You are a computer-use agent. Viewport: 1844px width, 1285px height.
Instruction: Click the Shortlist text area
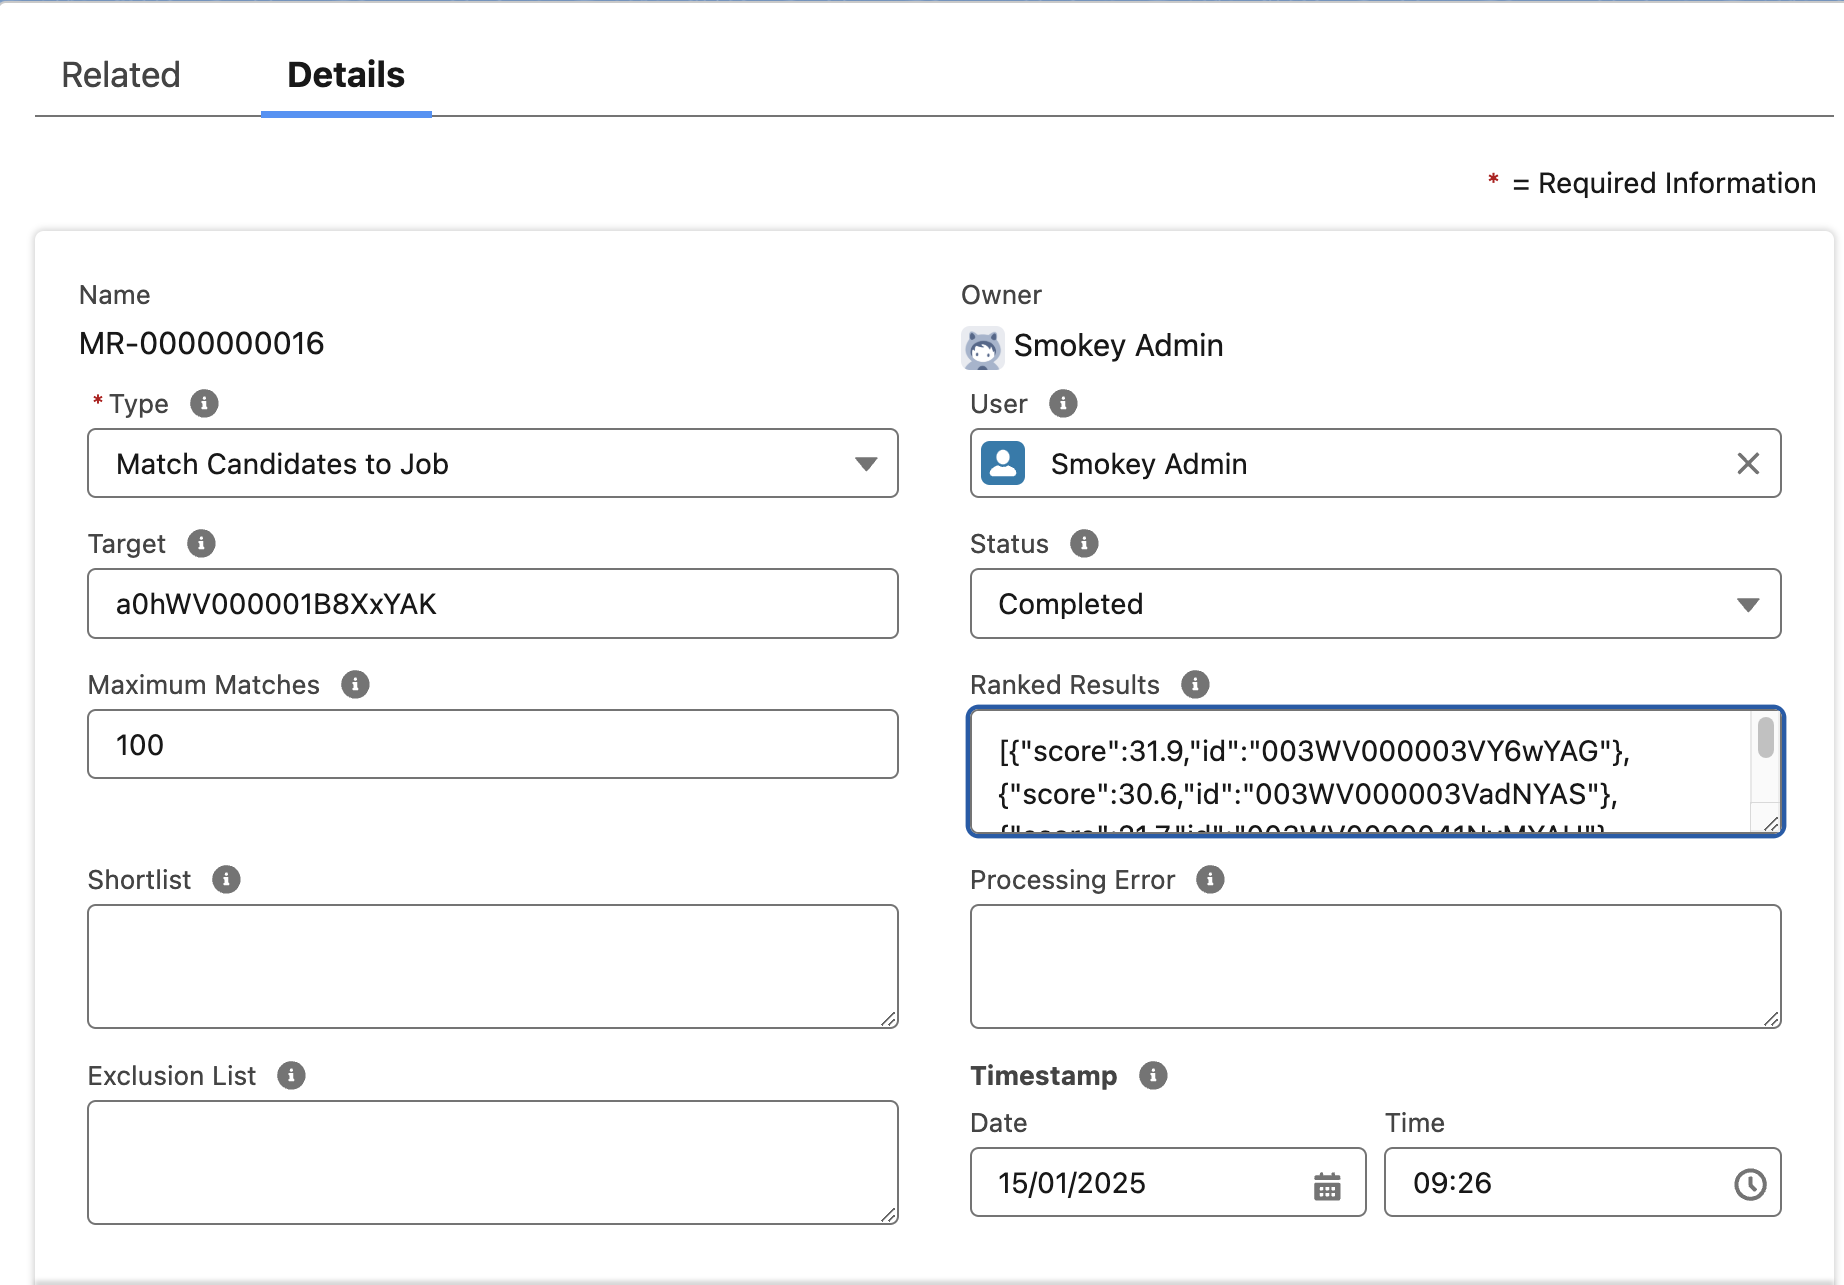click(493, 966)
